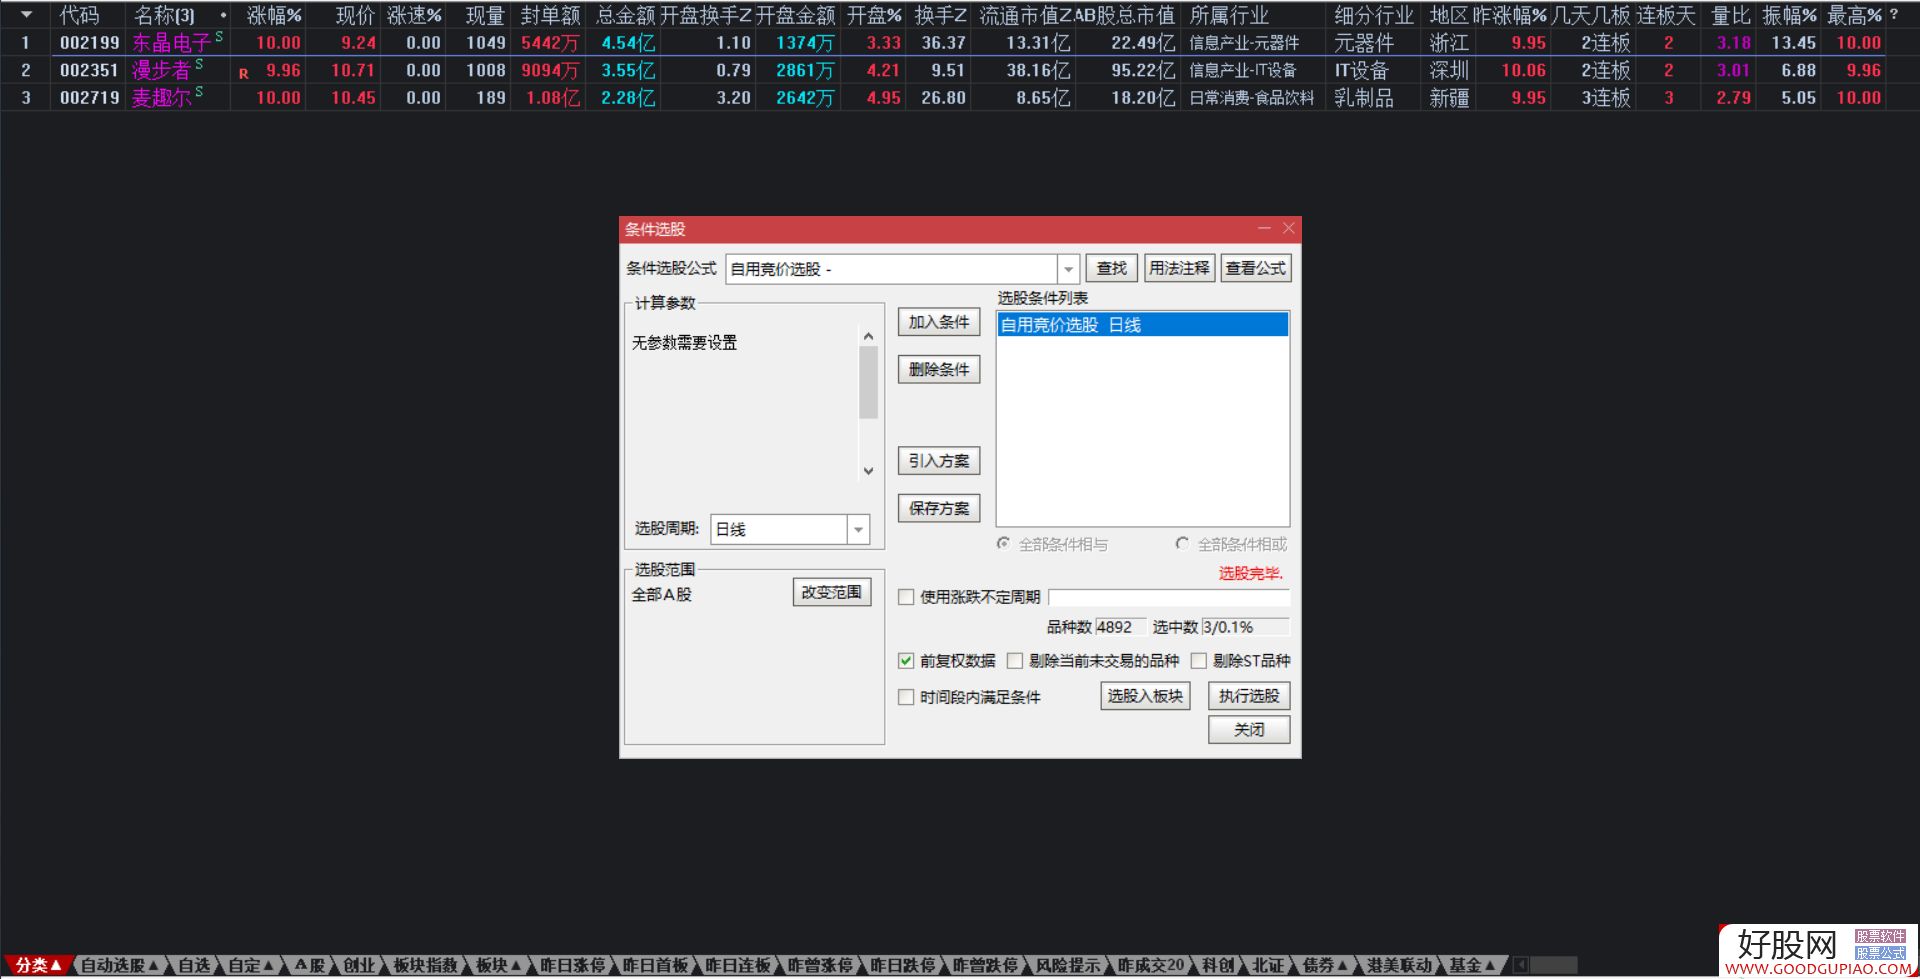Screen dimensions: 1920x979
Task: Uncheck 前复权数据 checkbox
Action: tap(906, 661)
